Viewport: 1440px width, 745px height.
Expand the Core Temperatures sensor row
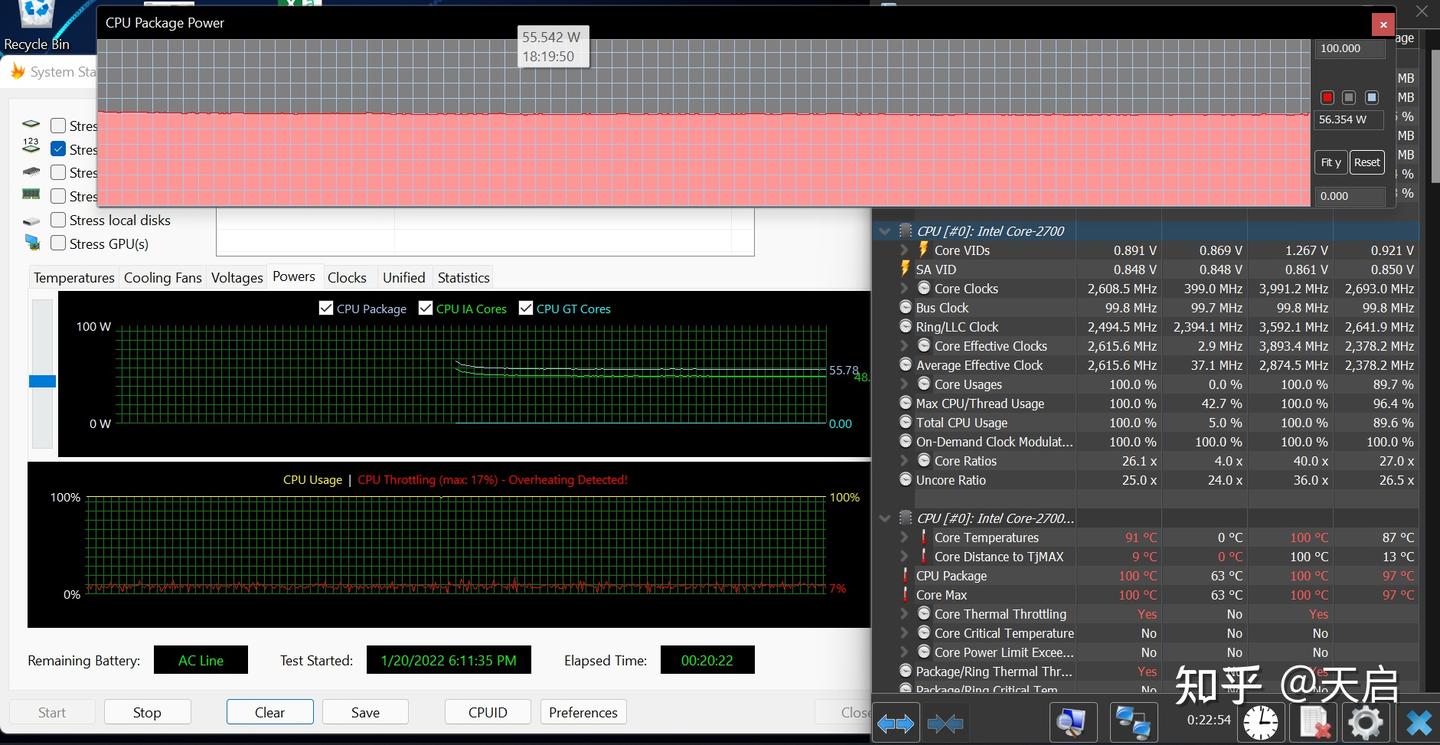[904, 538]
